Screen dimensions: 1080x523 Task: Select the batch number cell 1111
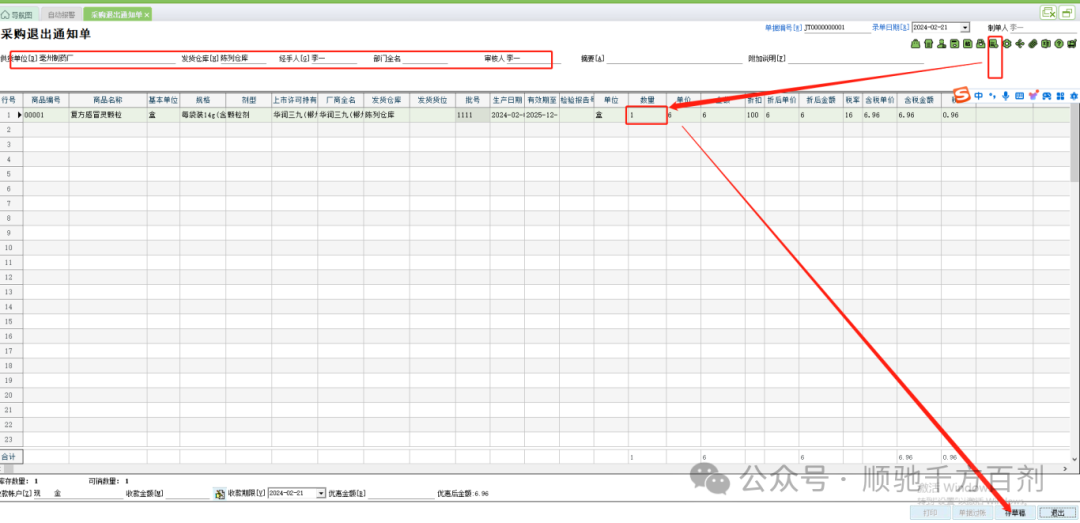point(472,115)
